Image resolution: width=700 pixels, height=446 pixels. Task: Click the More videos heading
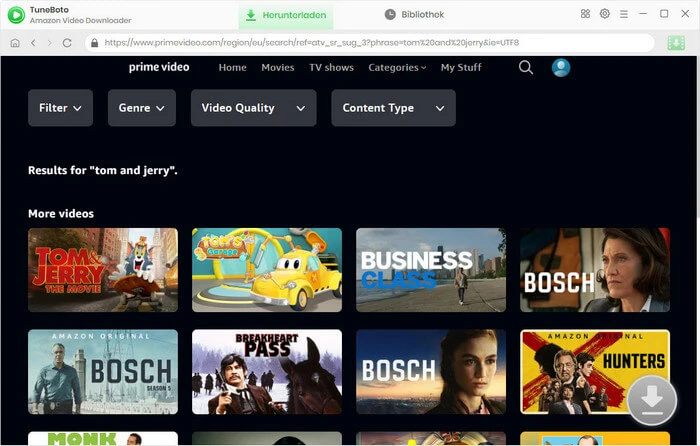pyautogui.click(x=61, y=214)
